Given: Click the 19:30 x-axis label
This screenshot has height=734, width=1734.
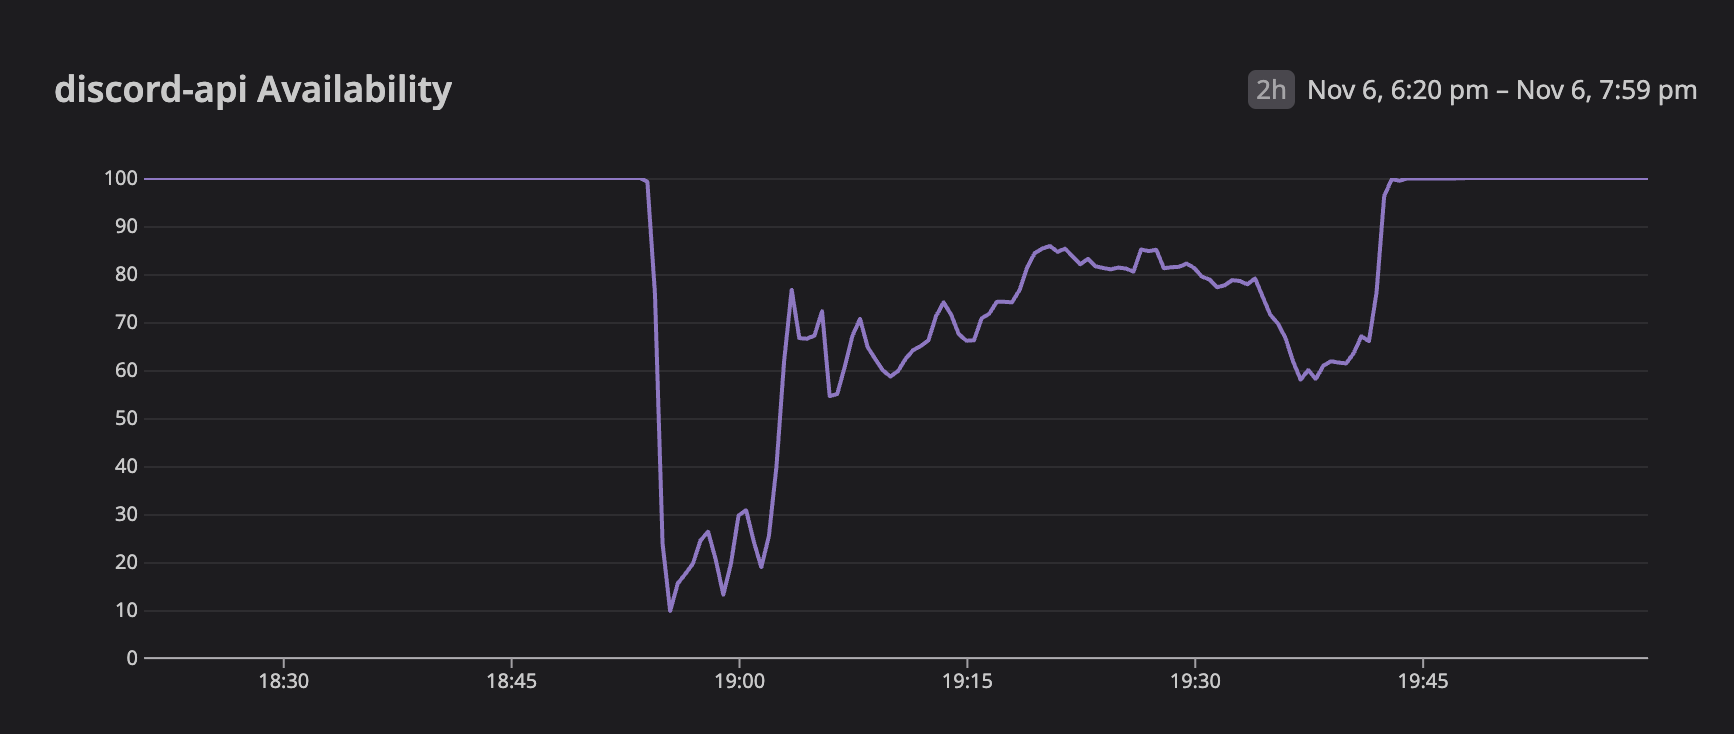Looking at the screenshot, I should point(1195,681).
